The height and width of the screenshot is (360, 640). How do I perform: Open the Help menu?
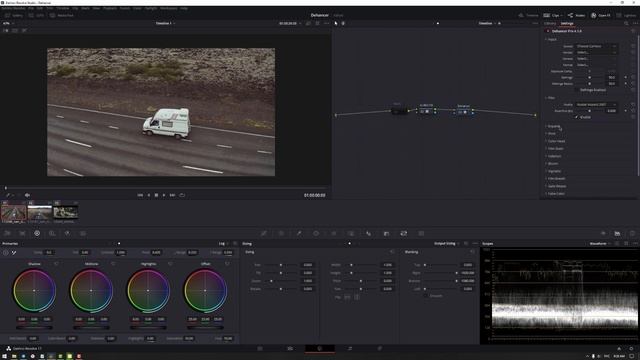coord(184,8)
